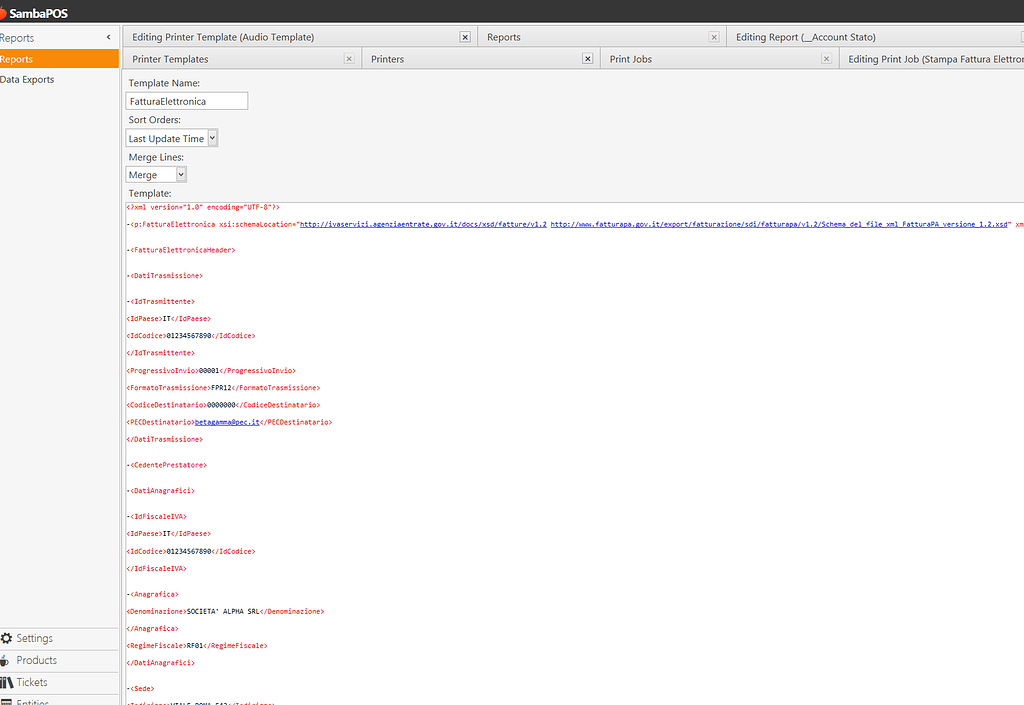Close the Editing Printer Template tab

pos(465,37)
